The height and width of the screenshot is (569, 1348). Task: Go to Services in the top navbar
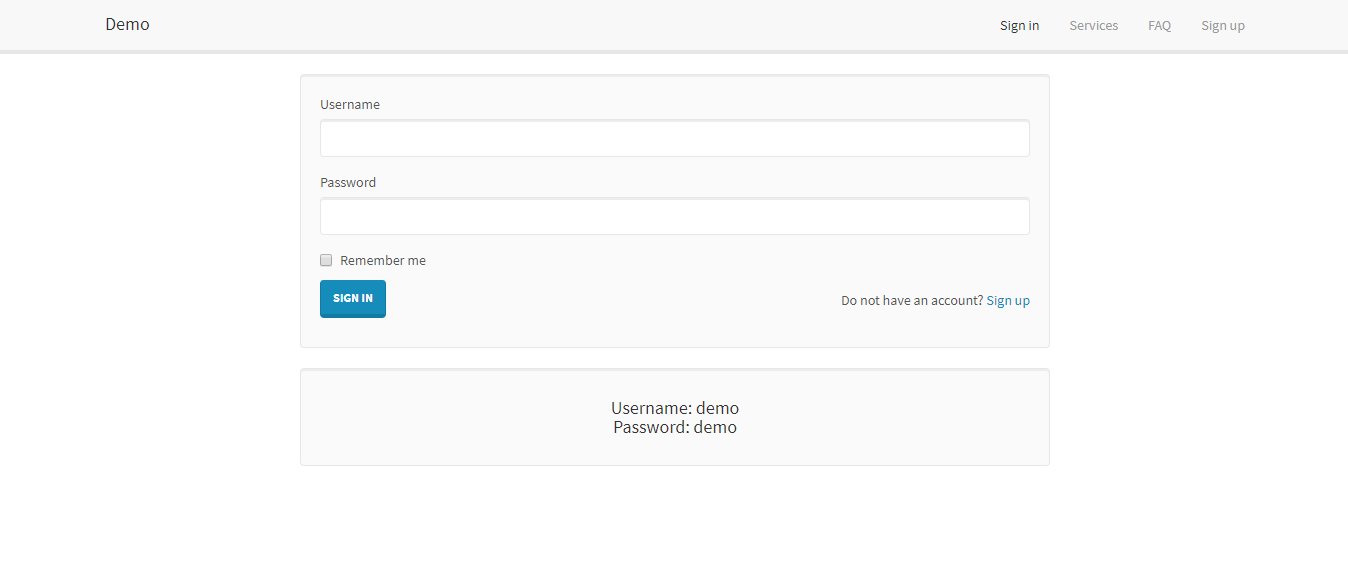(x=1093, y=26)
